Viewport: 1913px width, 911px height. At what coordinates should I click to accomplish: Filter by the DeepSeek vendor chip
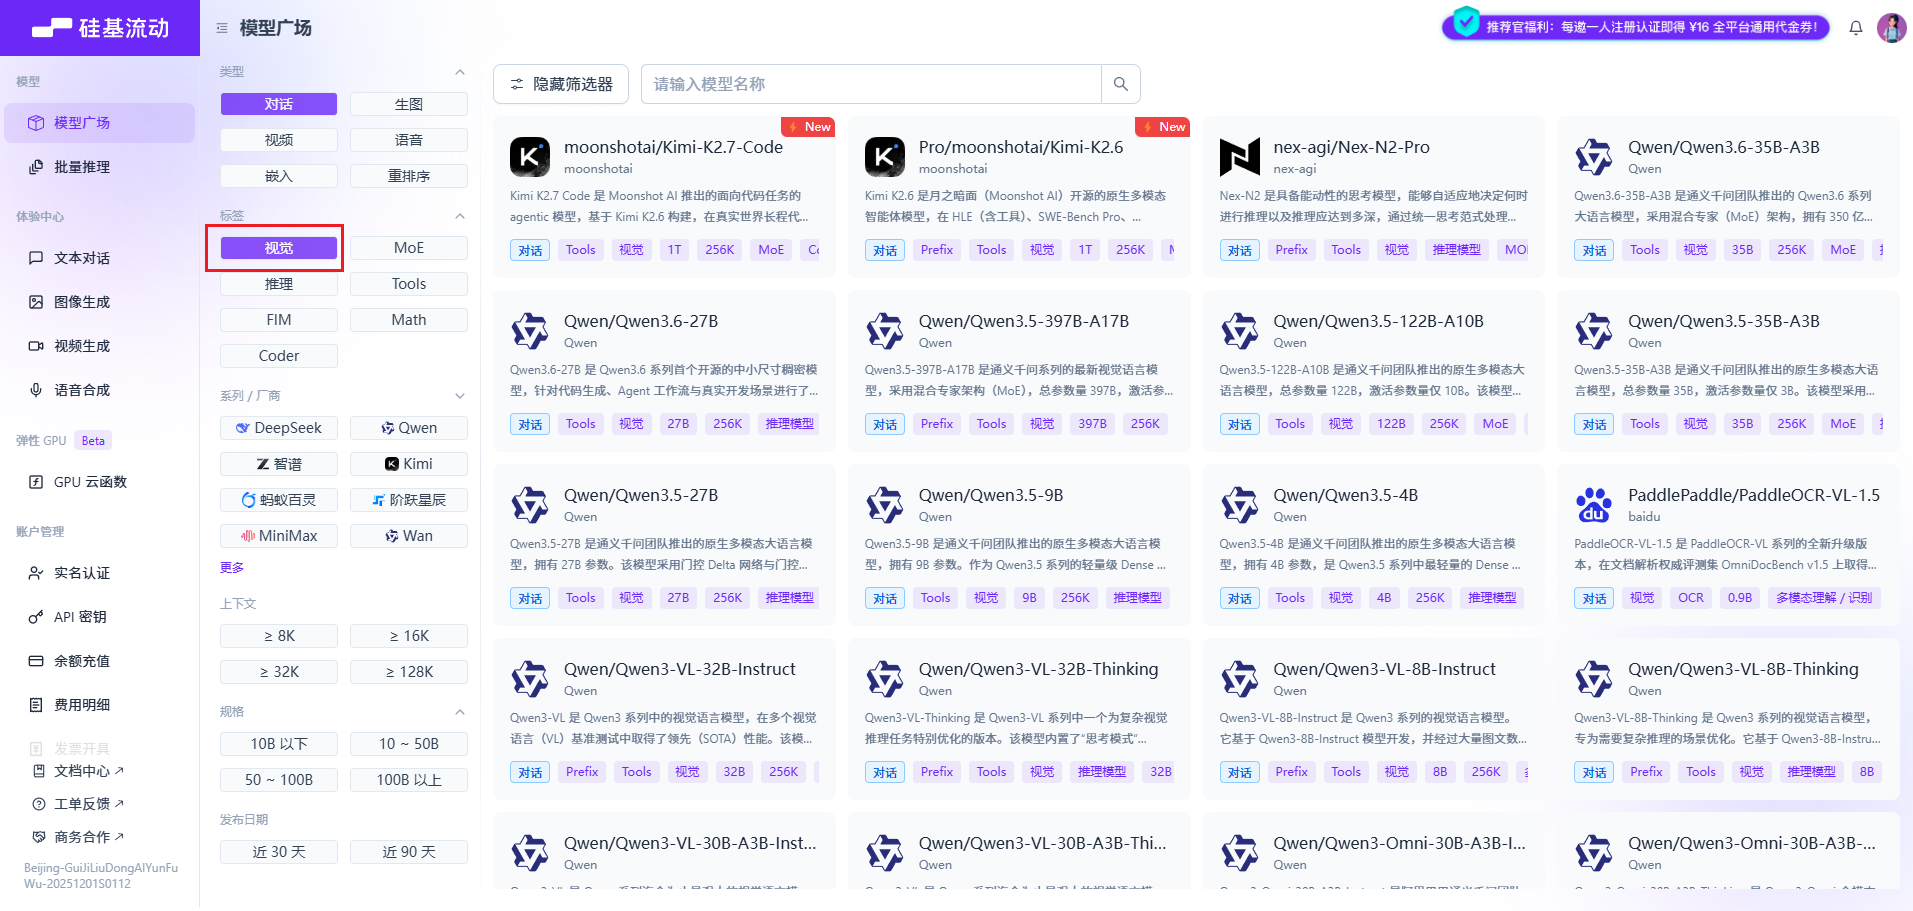(x=279, y=428)
